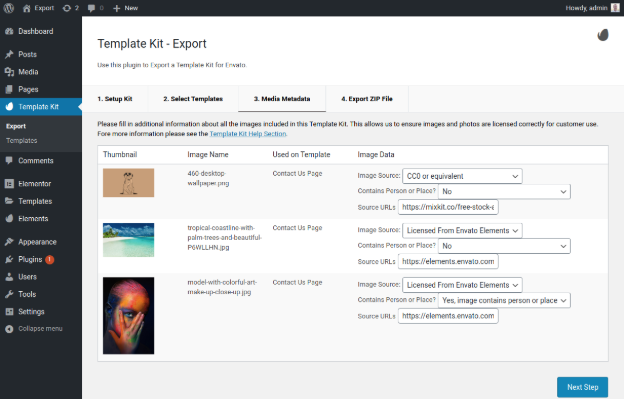Click the WordPress logo icon
The height and width of the screenshot is (399, 624).
tap(9, 8)
